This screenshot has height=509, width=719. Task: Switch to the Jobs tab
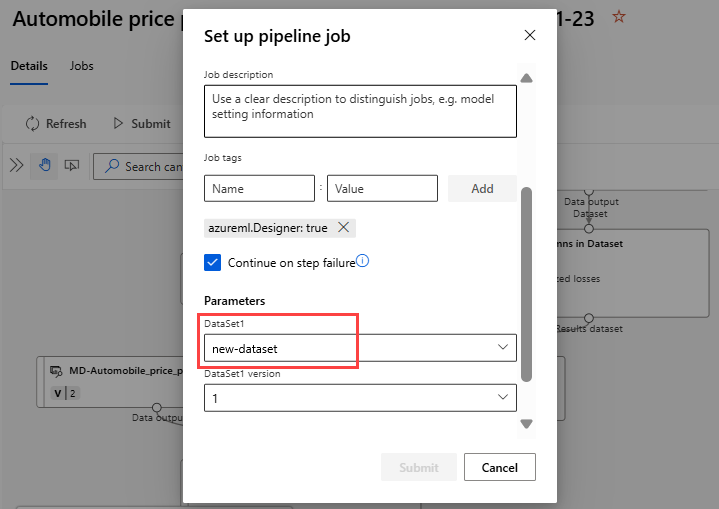[x=81, y=66]
